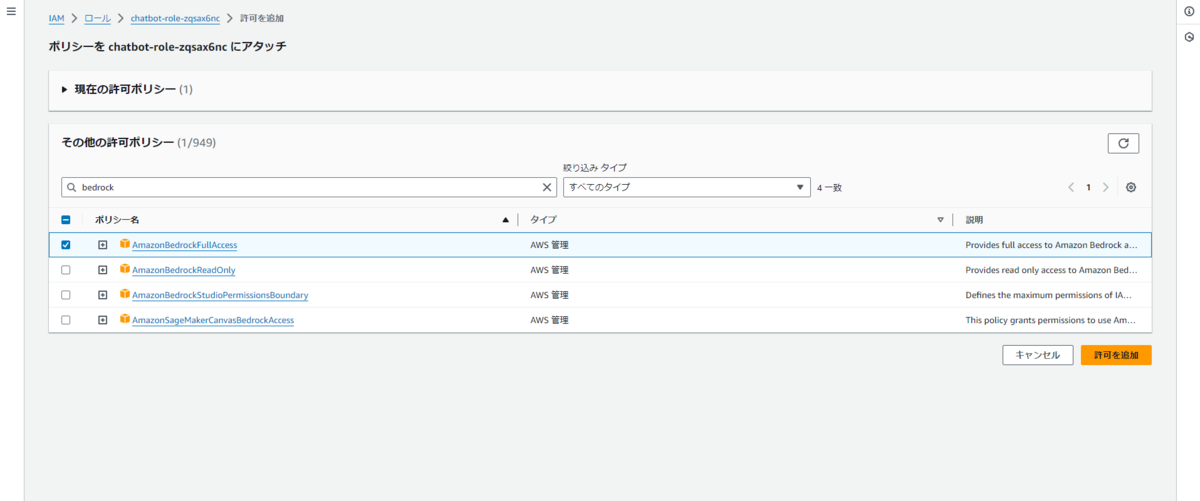Go to IAM breadcrumb
1200x501 pixels.
pos(56,18)
